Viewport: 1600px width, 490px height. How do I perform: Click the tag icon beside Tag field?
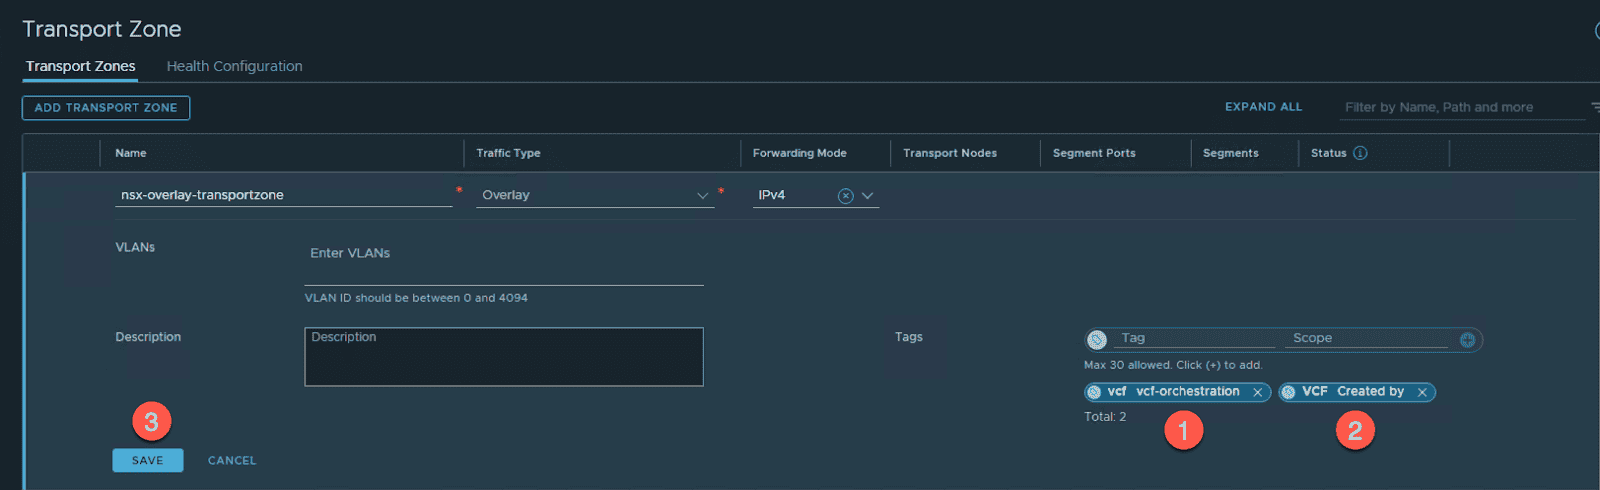coord(1097,340)
